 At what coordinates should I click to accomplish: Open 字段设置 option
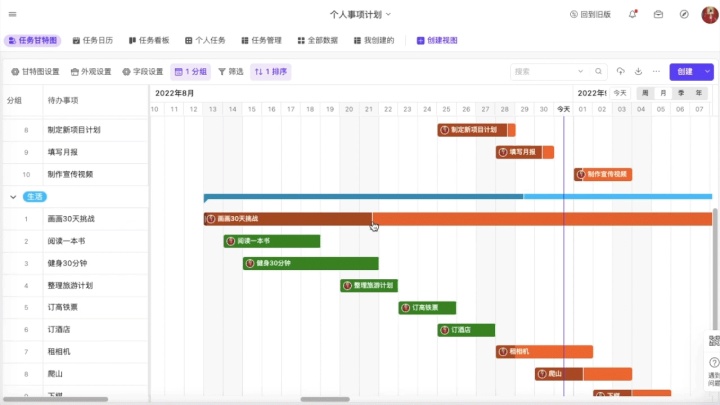tap(143, 72)
